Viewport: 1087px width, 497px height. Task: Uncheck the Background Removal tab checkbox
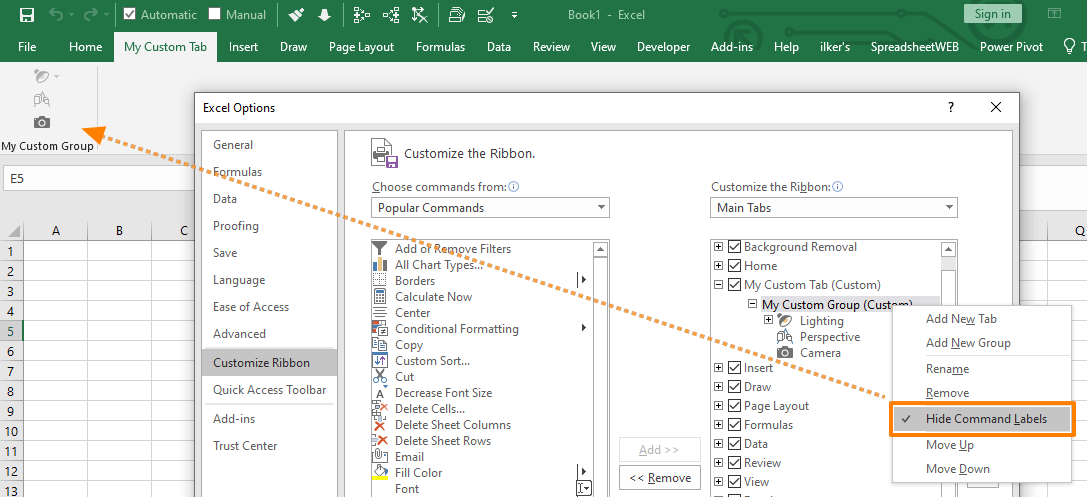click(x=735, y=247)
